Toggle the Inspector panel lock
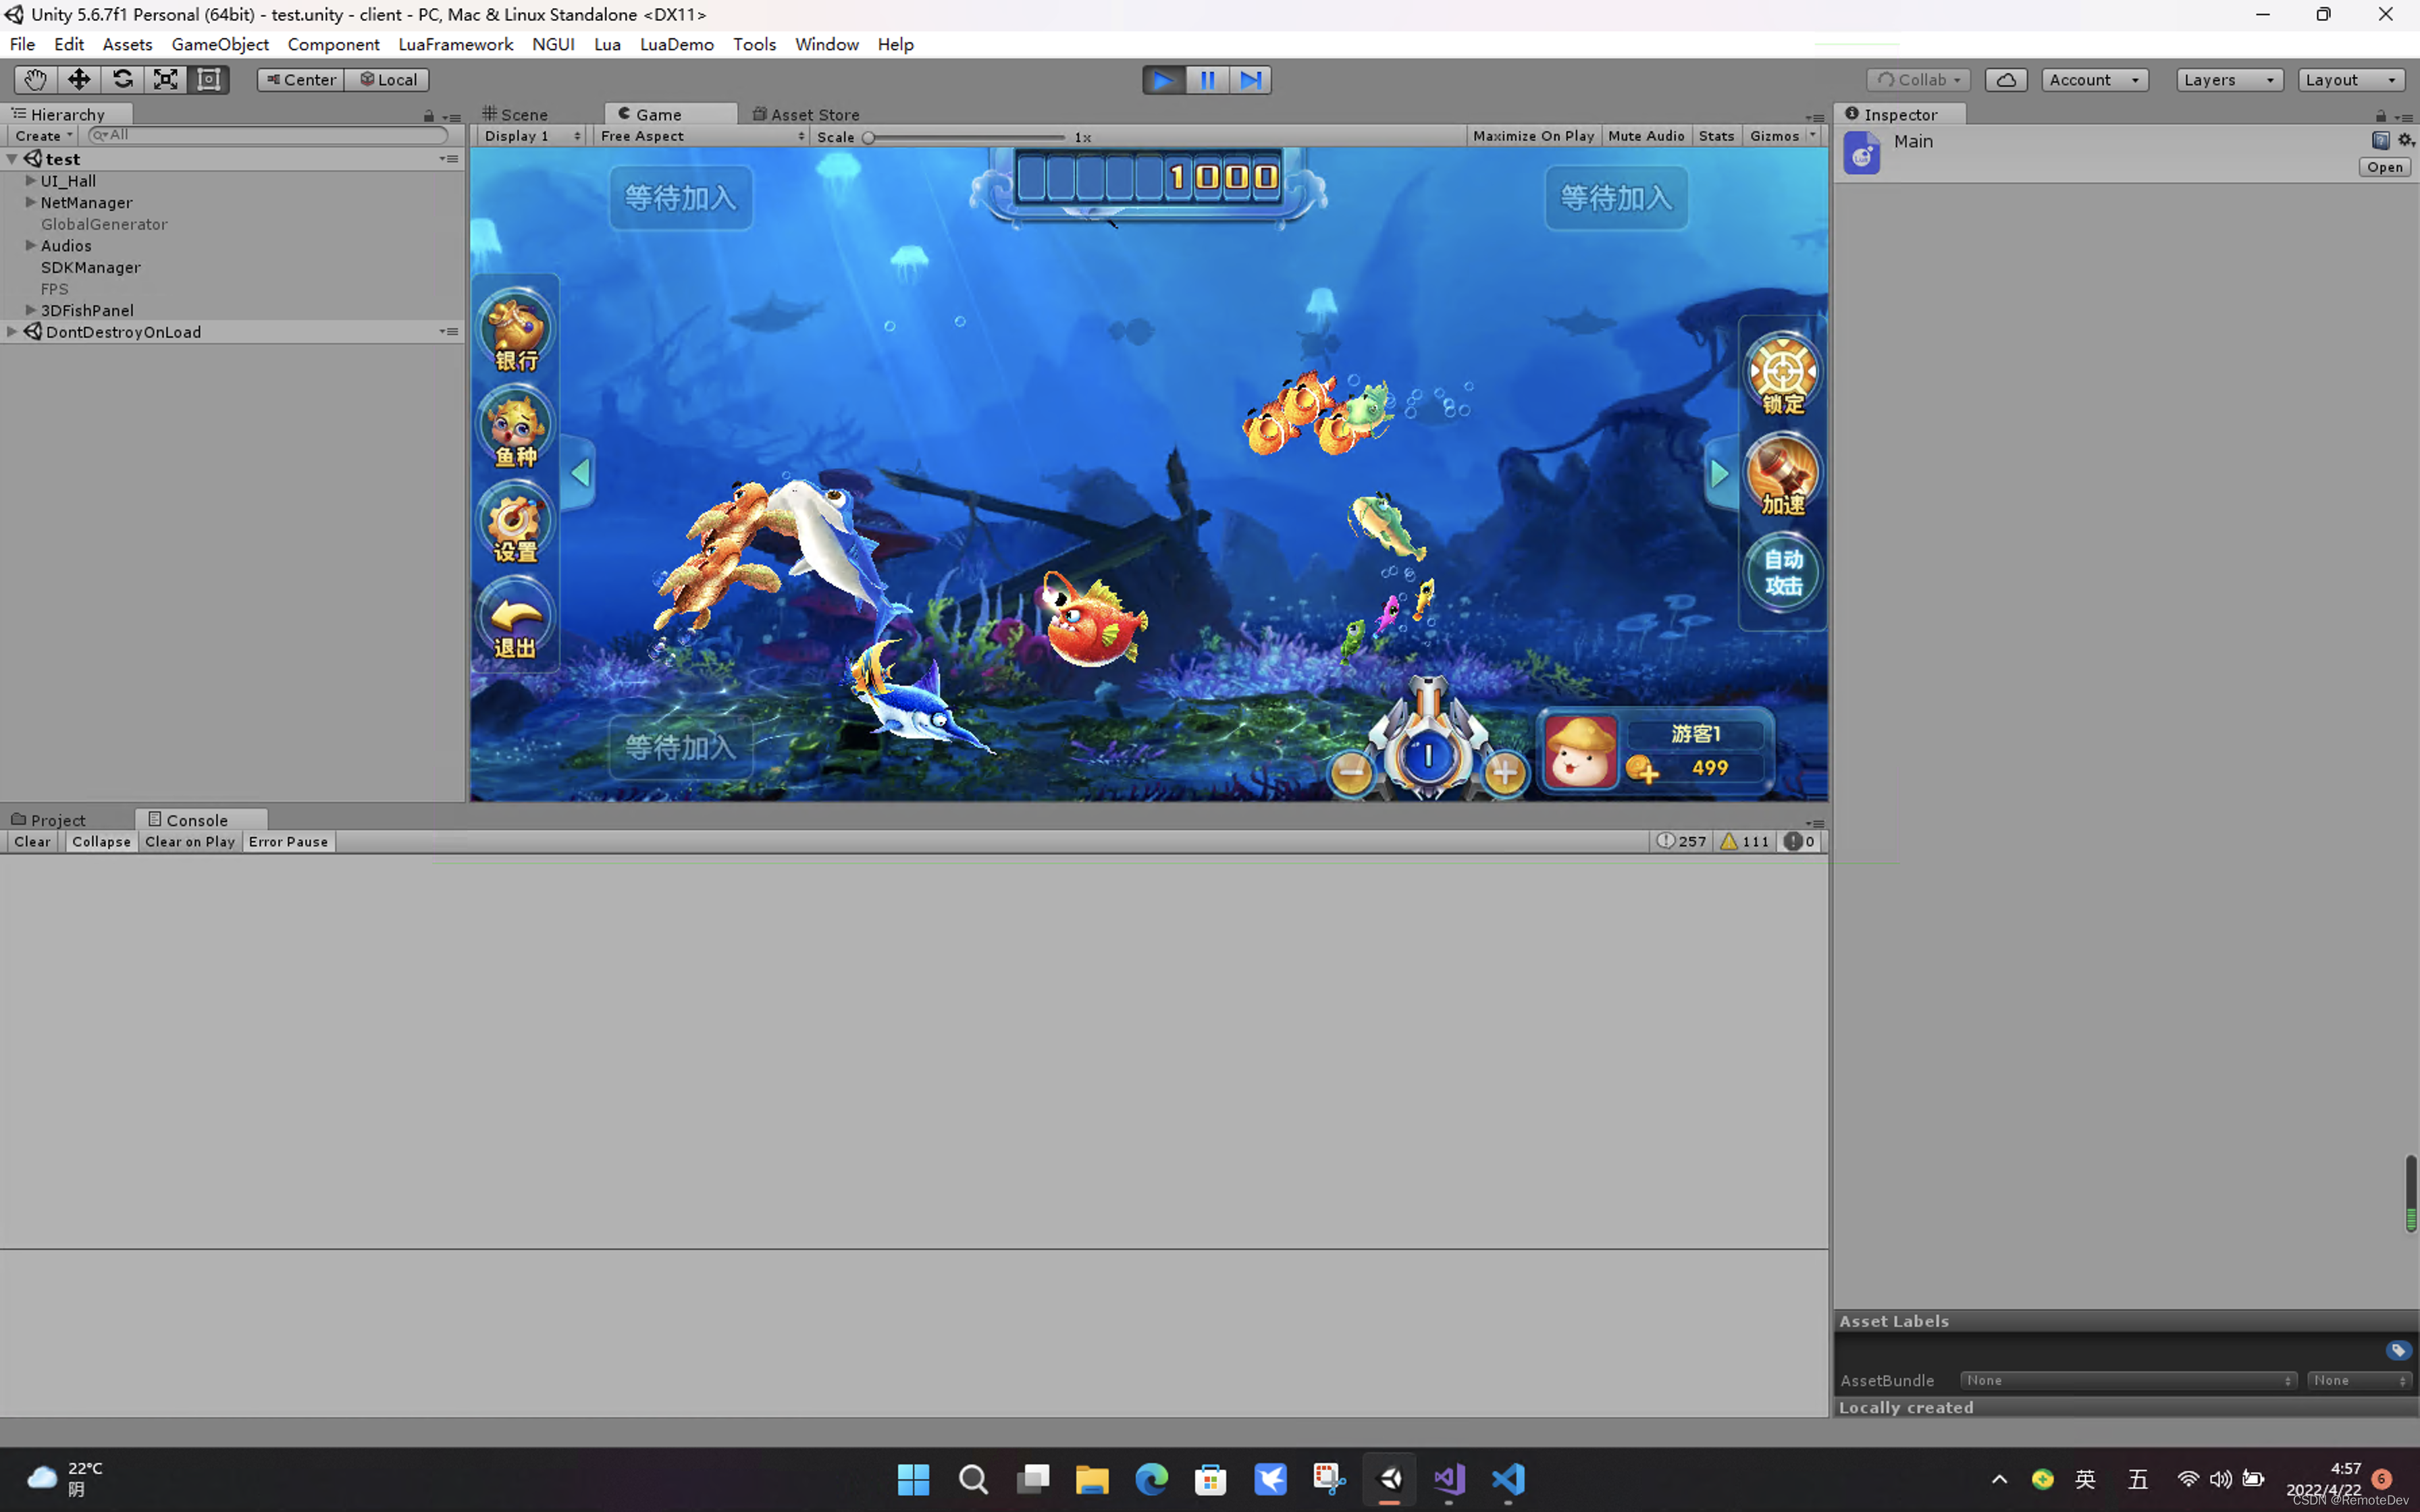2420x1512 pixels. point(2381,116)
